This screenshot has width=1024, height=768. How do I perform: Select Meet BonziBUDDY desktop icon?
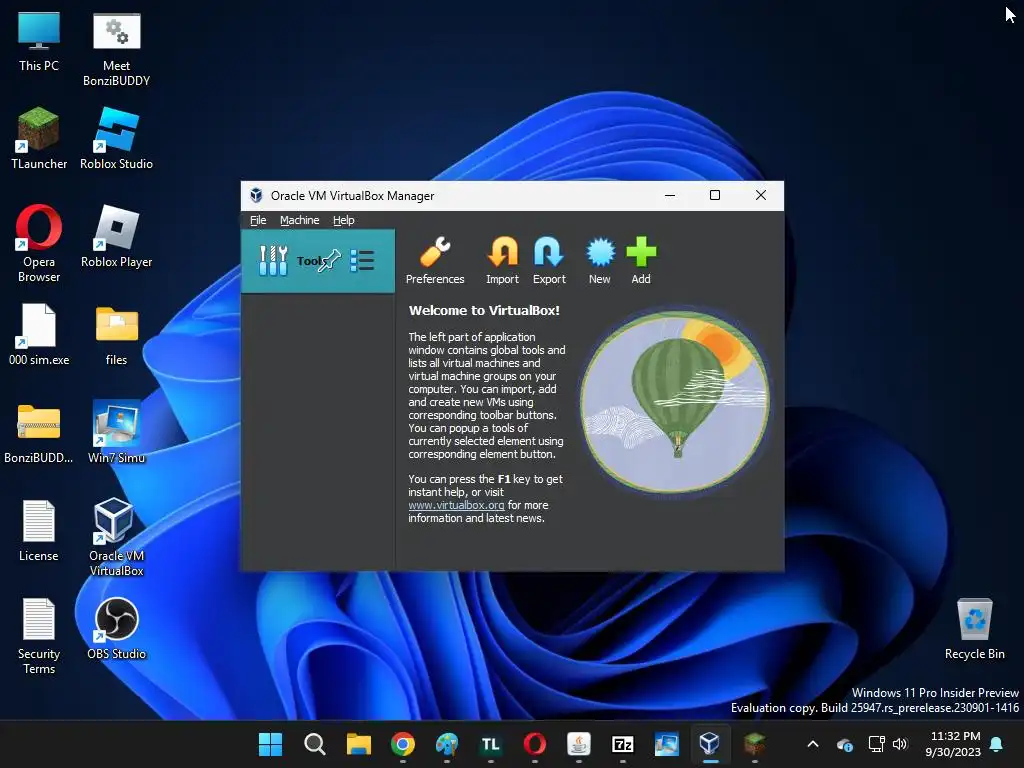116,50
